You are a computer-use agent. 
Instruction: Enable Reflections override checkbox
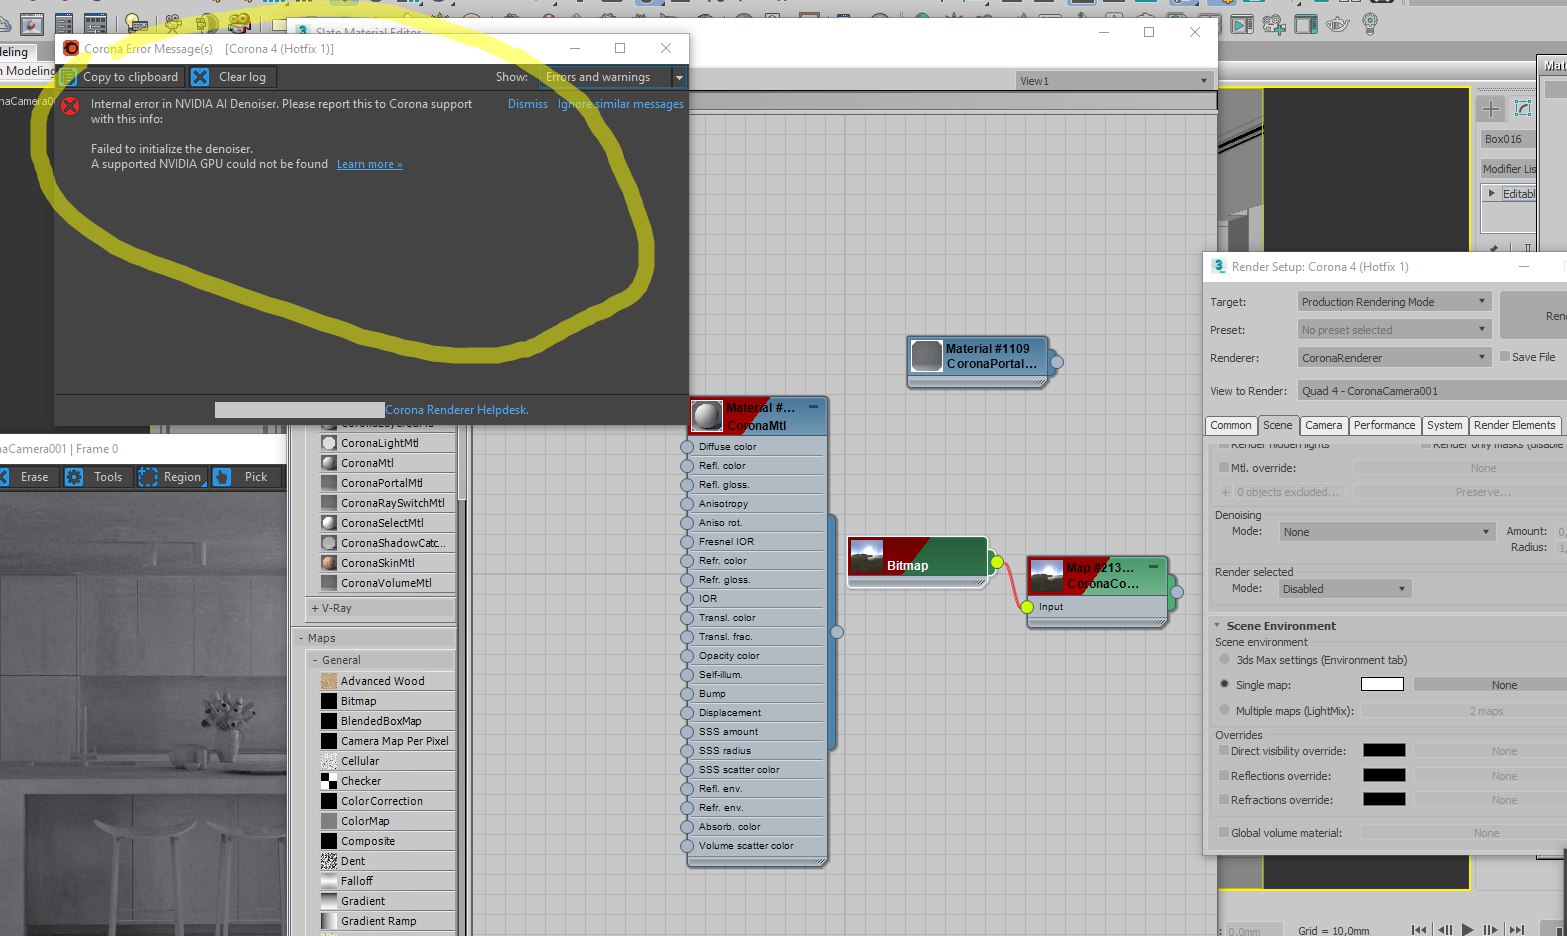[1224, 775]
